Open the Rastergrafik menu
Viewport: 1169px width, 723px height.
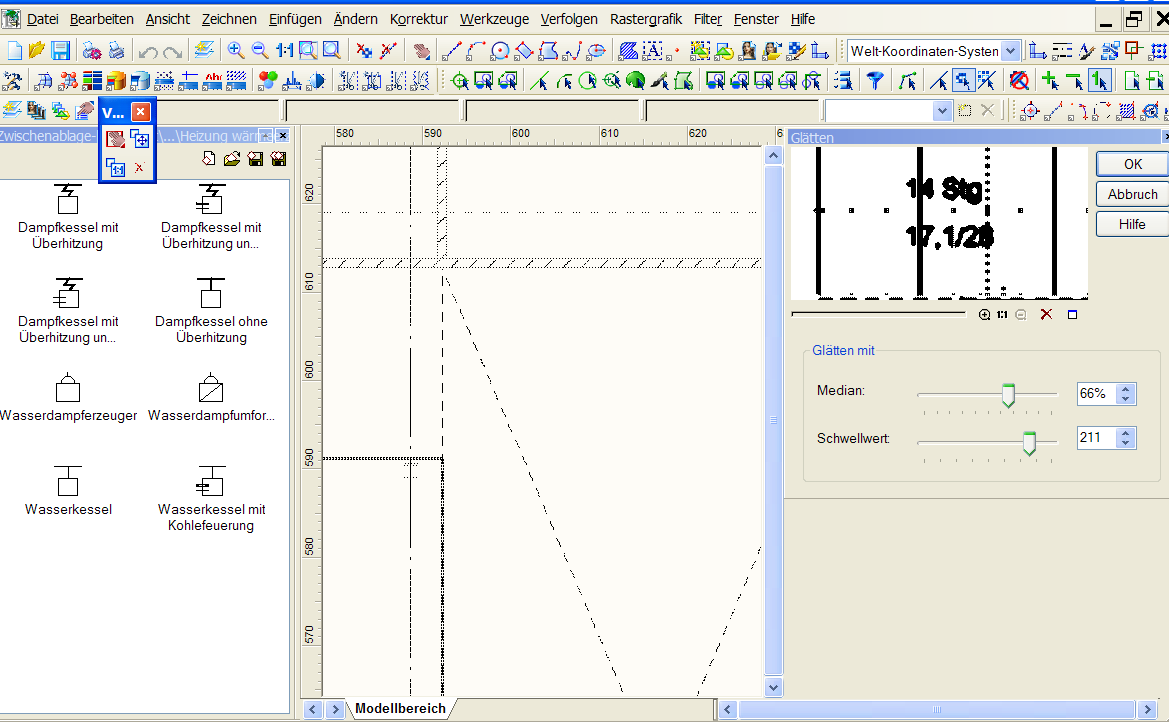646,19
